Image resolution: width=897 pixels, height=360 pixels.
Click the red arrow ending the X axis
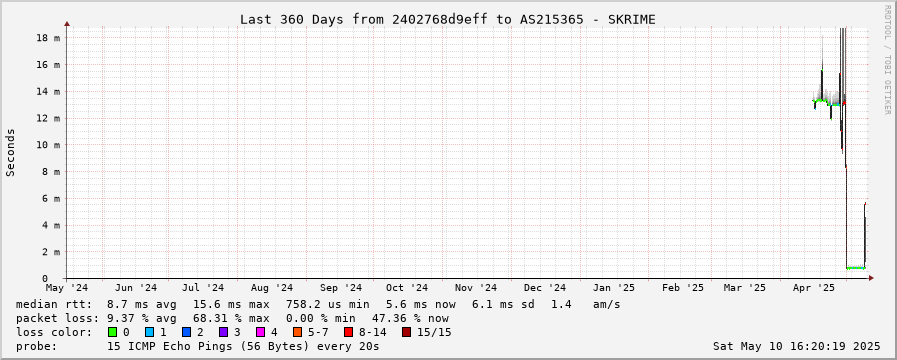[x=871, y=278]
